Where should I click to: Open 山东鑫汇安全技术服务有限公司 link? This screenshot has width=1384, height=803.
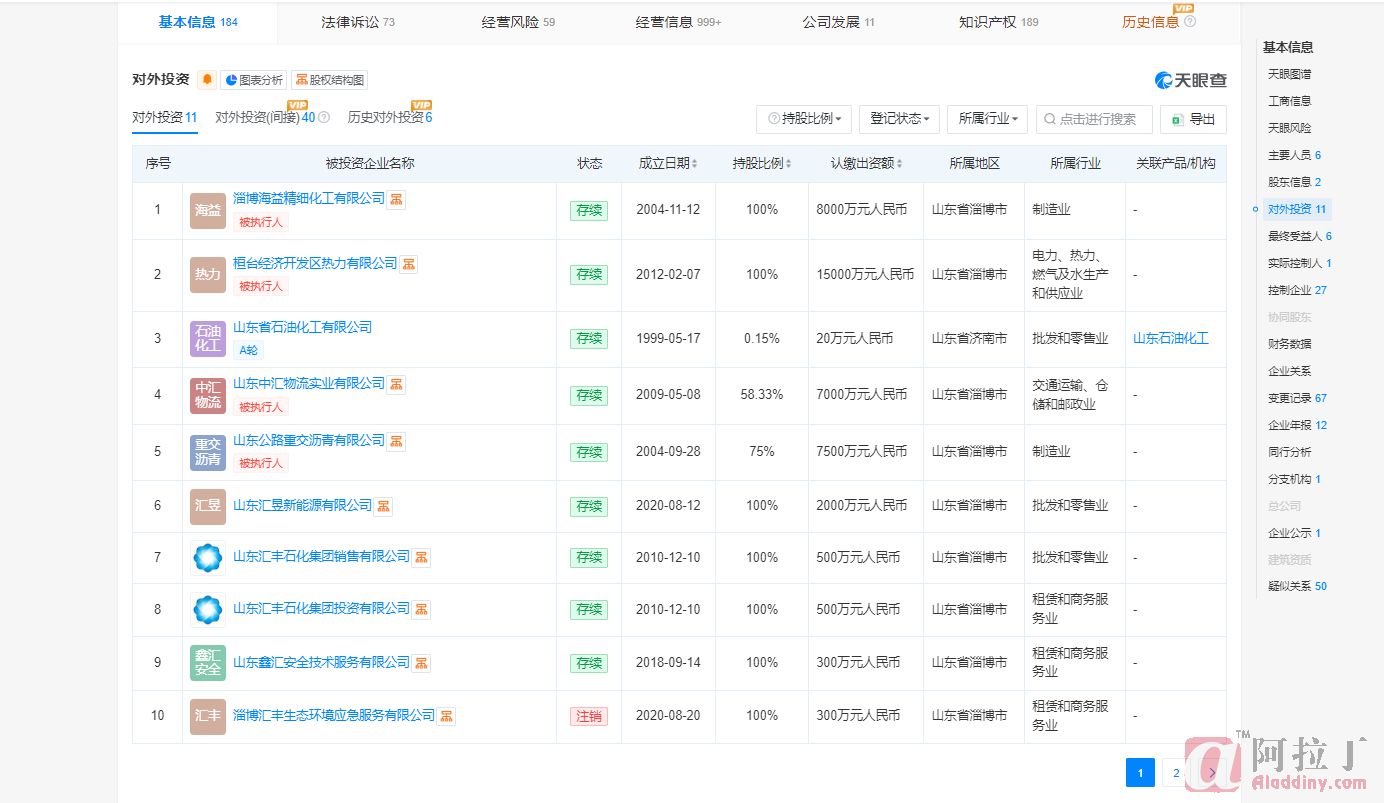pos(322,663)
